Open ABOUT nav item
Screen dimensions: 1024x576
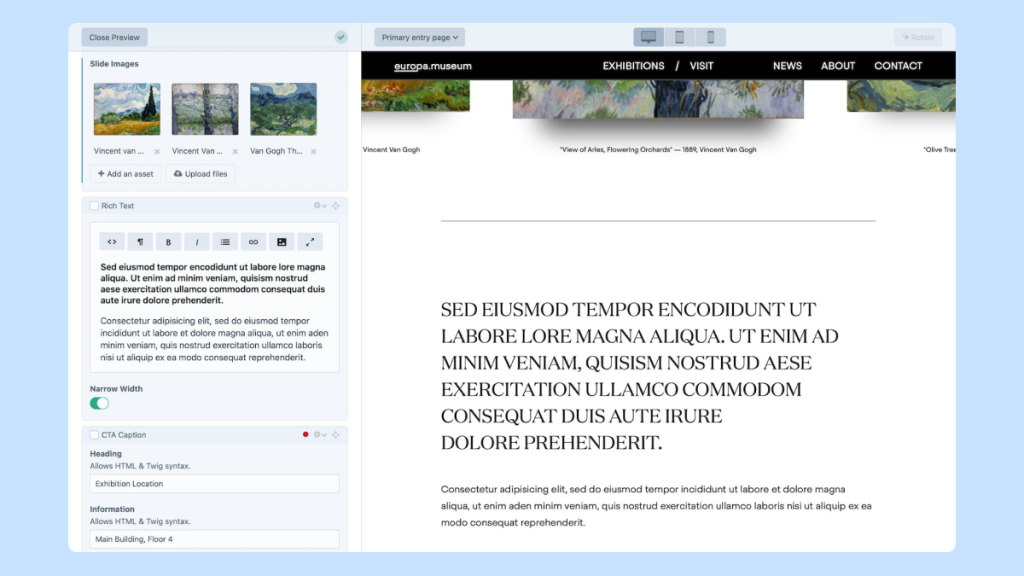837,66
